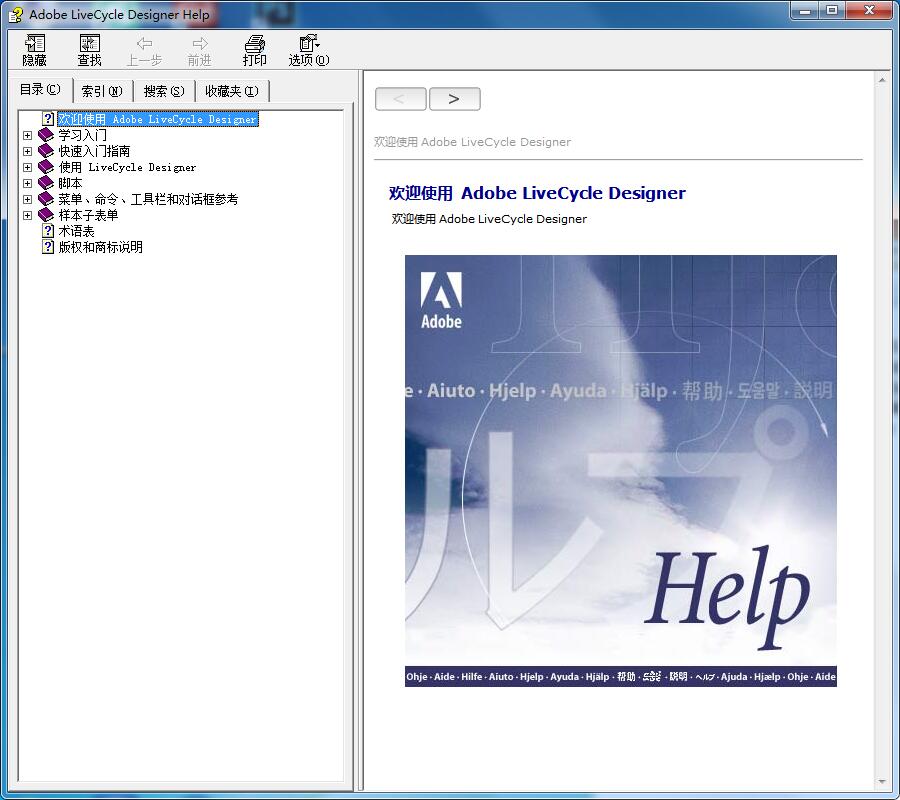This screenshot has height=800, width=900.
Task: Expand the 菜单、命令、工具栏和对话框参考 node
Action: point(27,199)
